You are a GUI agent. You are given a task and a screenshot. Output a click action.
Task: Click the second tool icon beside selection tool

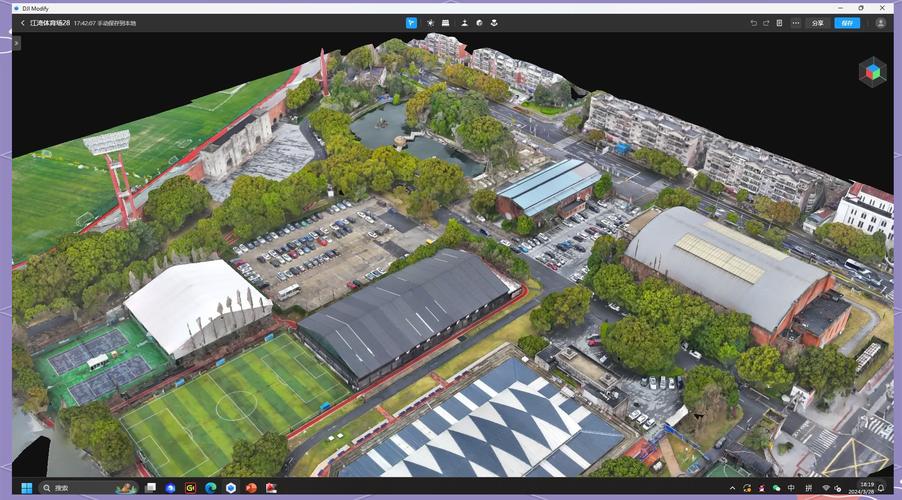430,23
